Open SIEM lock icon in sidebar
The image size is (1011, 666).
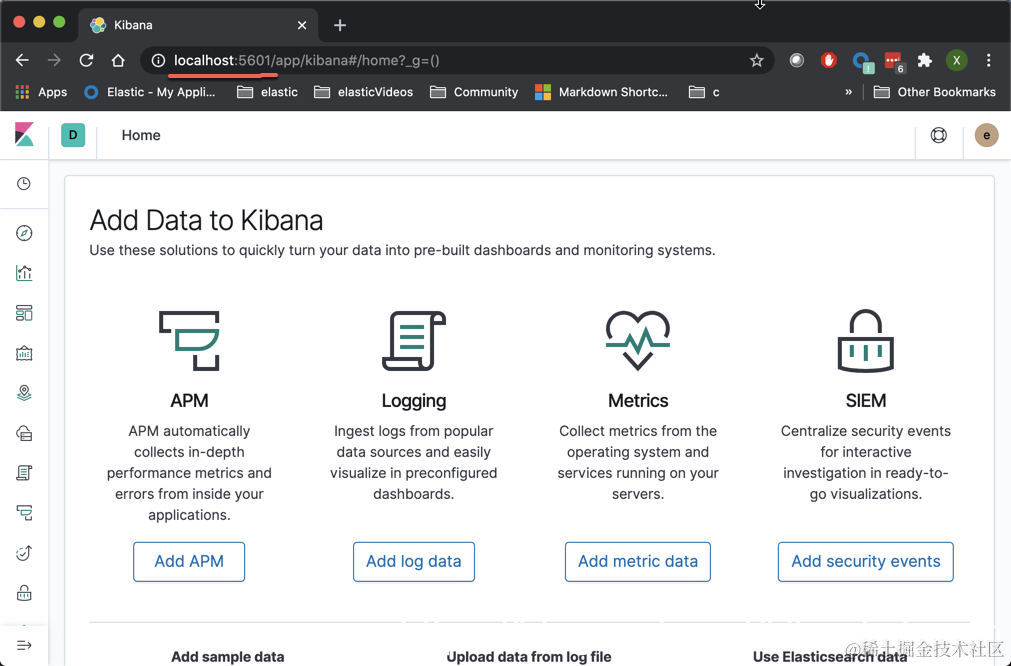click(24, 593)
